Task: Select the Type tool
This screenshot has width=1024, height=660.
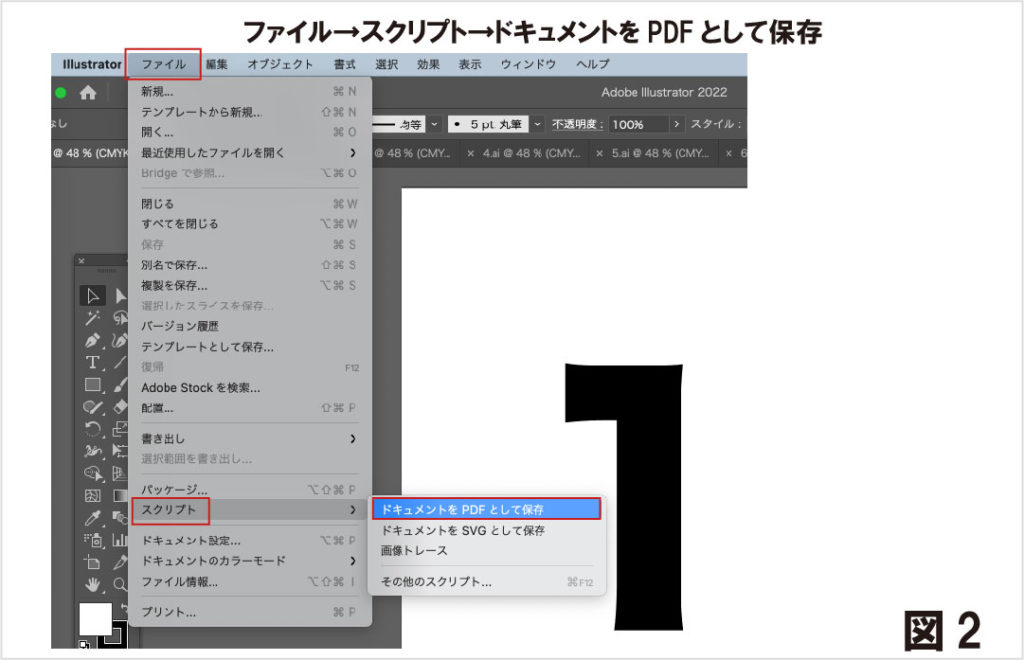Action: pos(93,362)
